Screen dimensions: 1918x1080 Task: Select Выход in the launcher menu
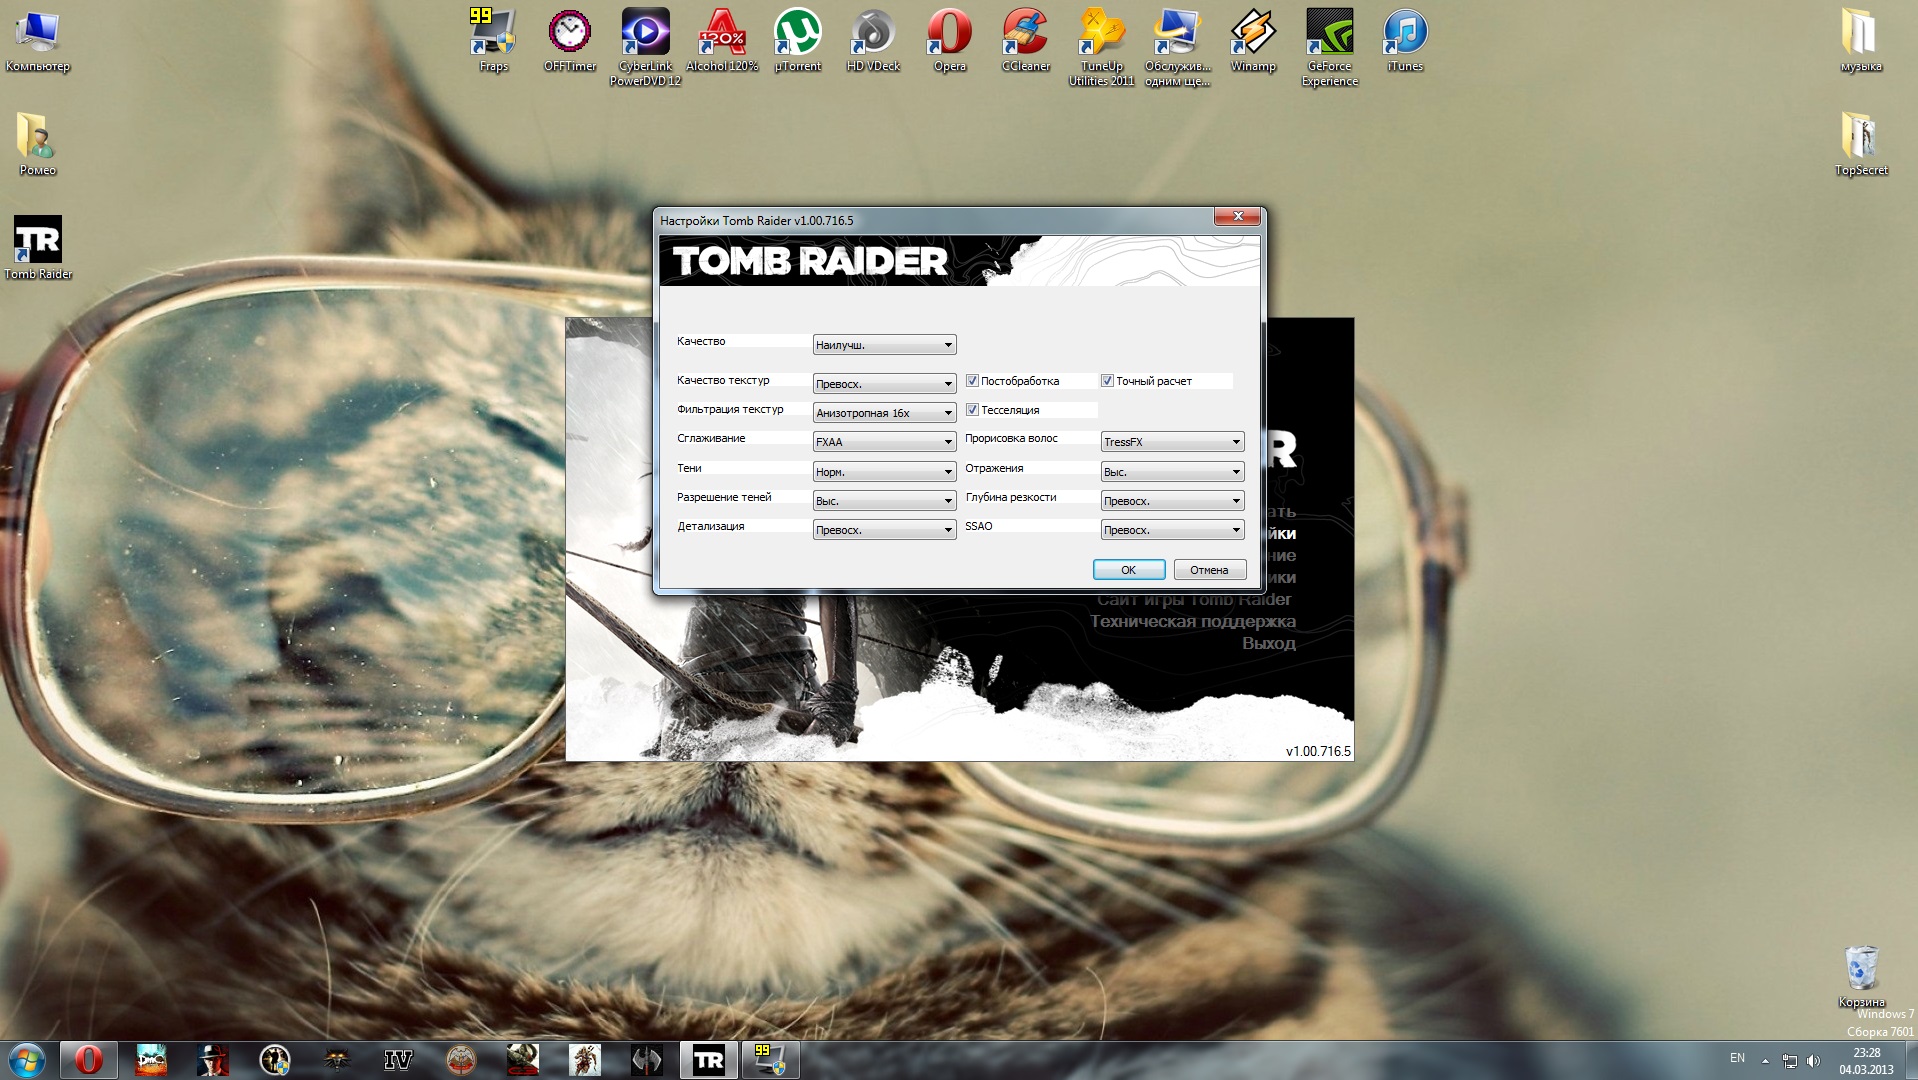(x=1268, y=643)
